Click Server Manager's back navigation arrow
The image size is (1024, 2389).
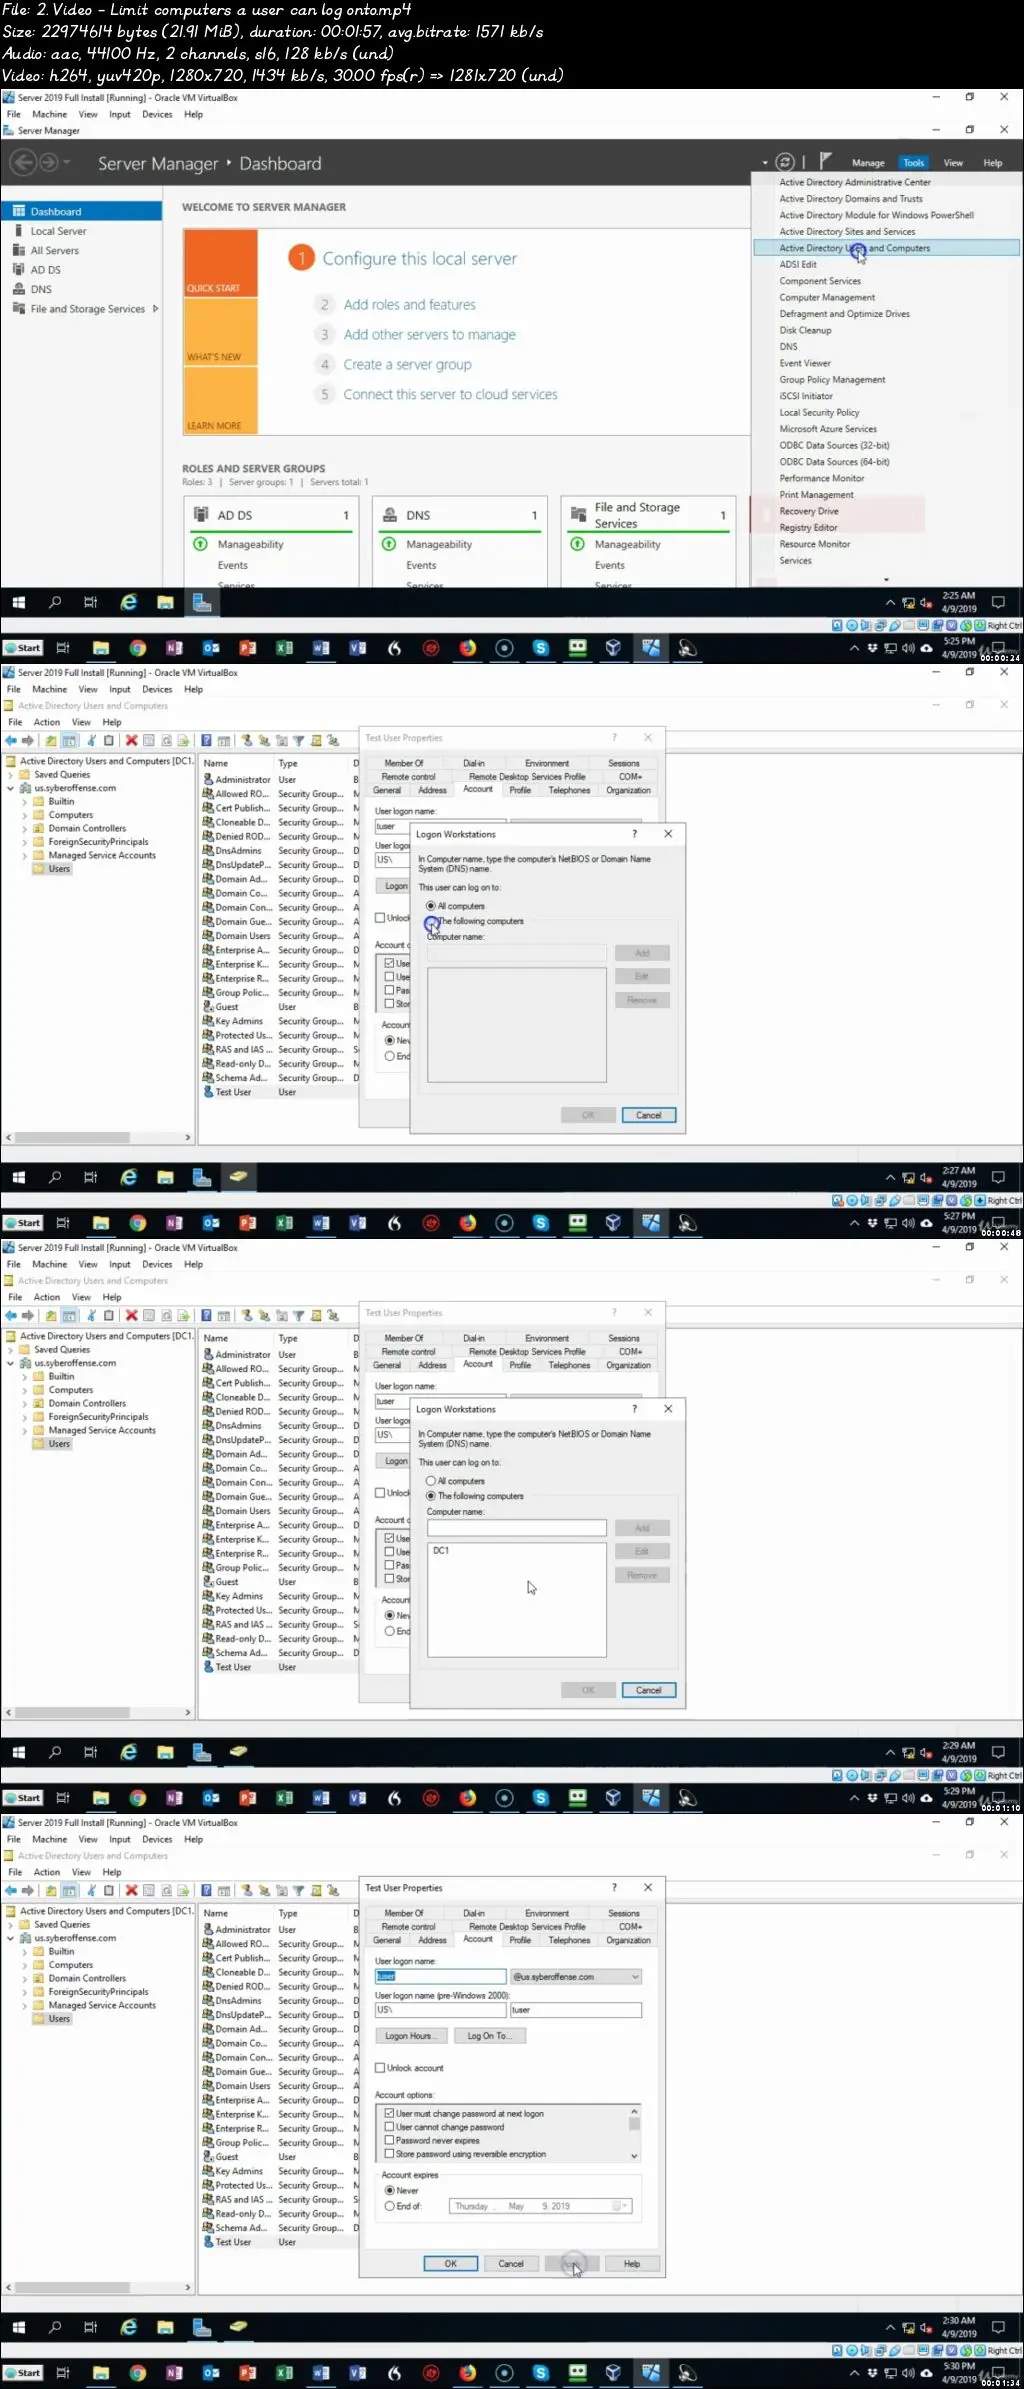[22, 162]
